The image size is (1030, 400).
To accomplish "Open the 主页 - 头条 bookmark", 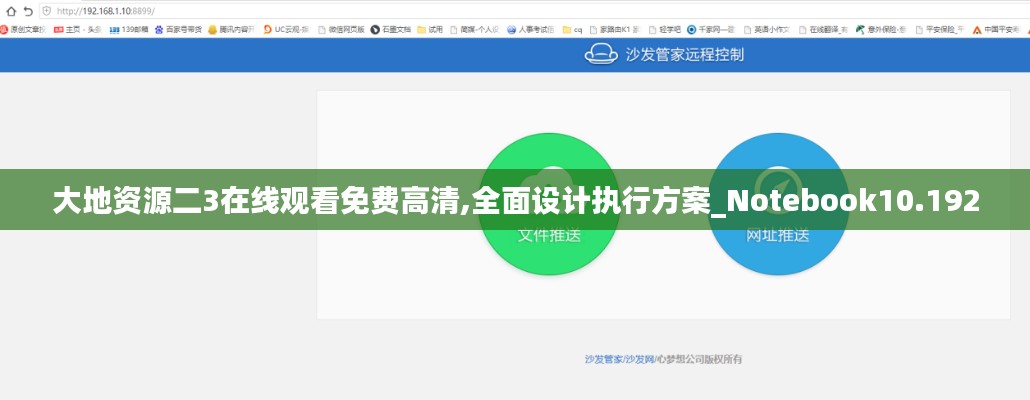I will 77,30.
